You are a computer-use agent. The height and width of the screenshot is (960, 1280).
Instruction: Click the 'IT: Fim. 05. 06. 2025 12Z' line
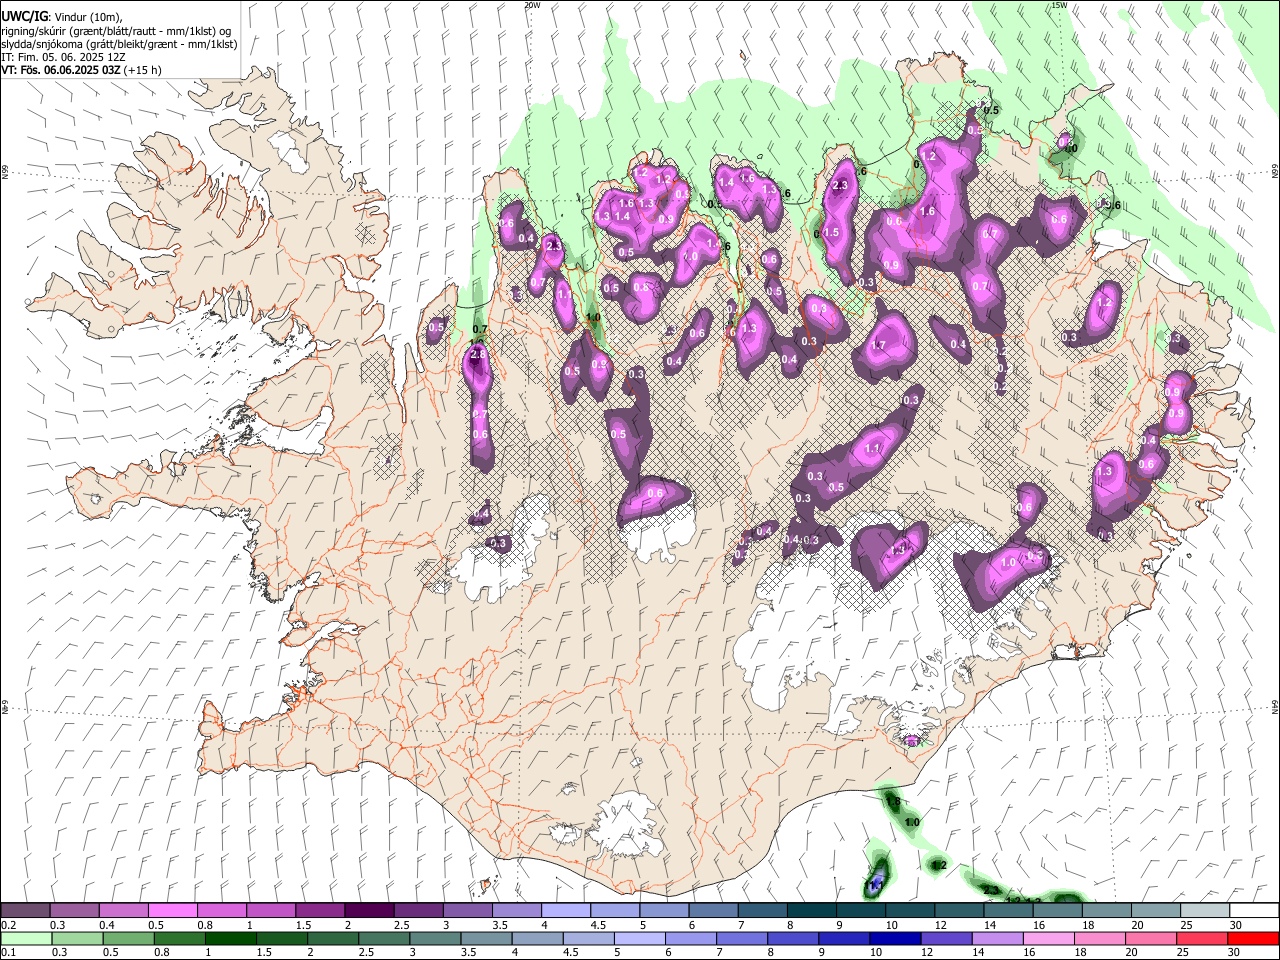(63, 58)
